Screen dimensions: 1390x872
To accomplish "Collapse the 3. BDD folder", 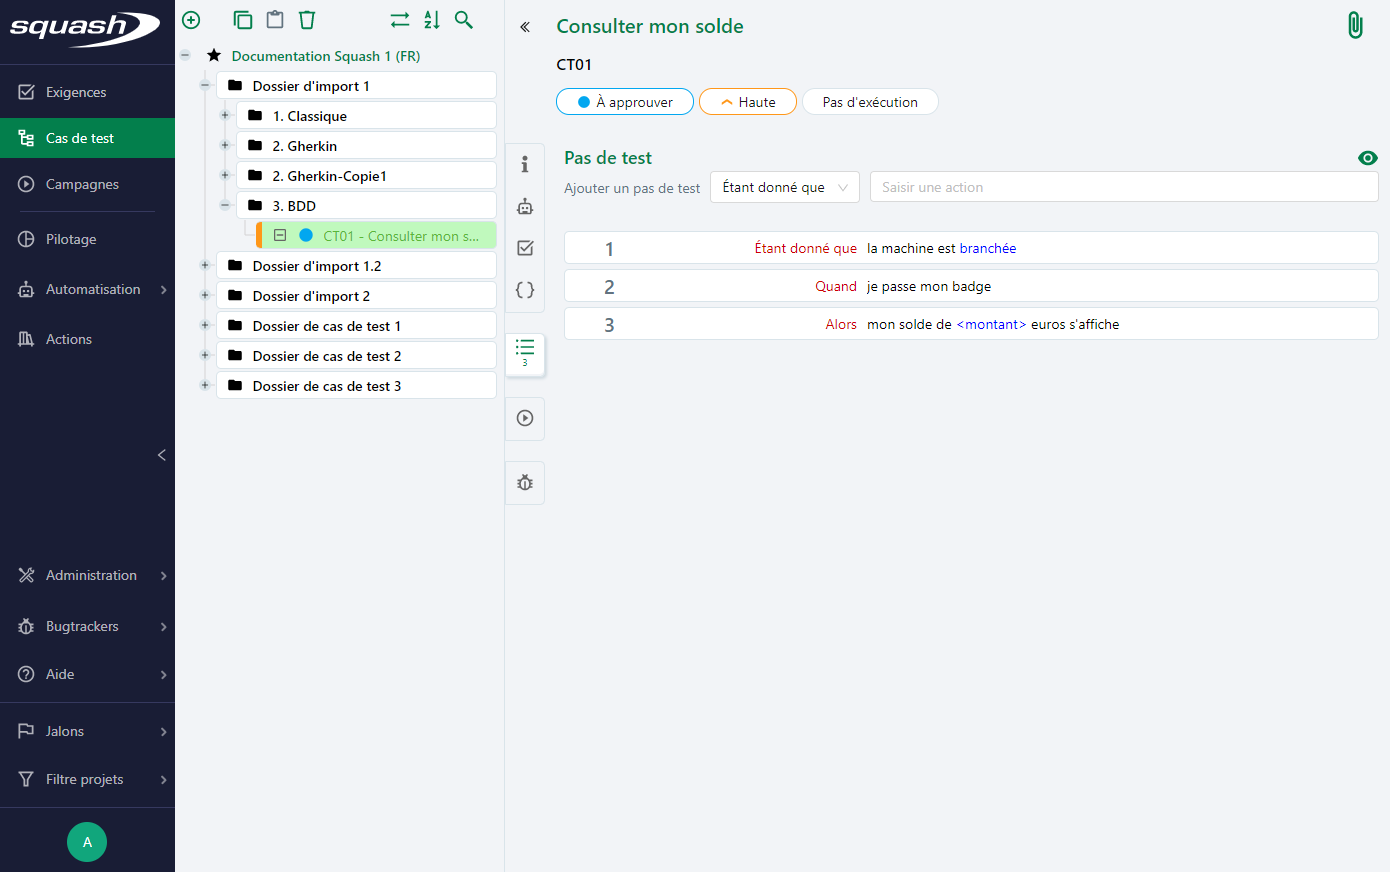I will pos(225,206).
